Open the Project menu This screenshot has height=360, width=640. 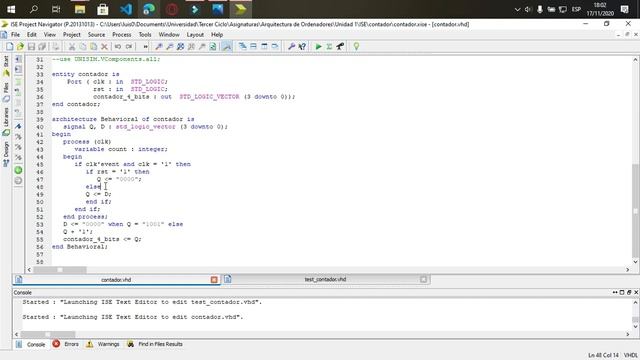coord(72,35)
